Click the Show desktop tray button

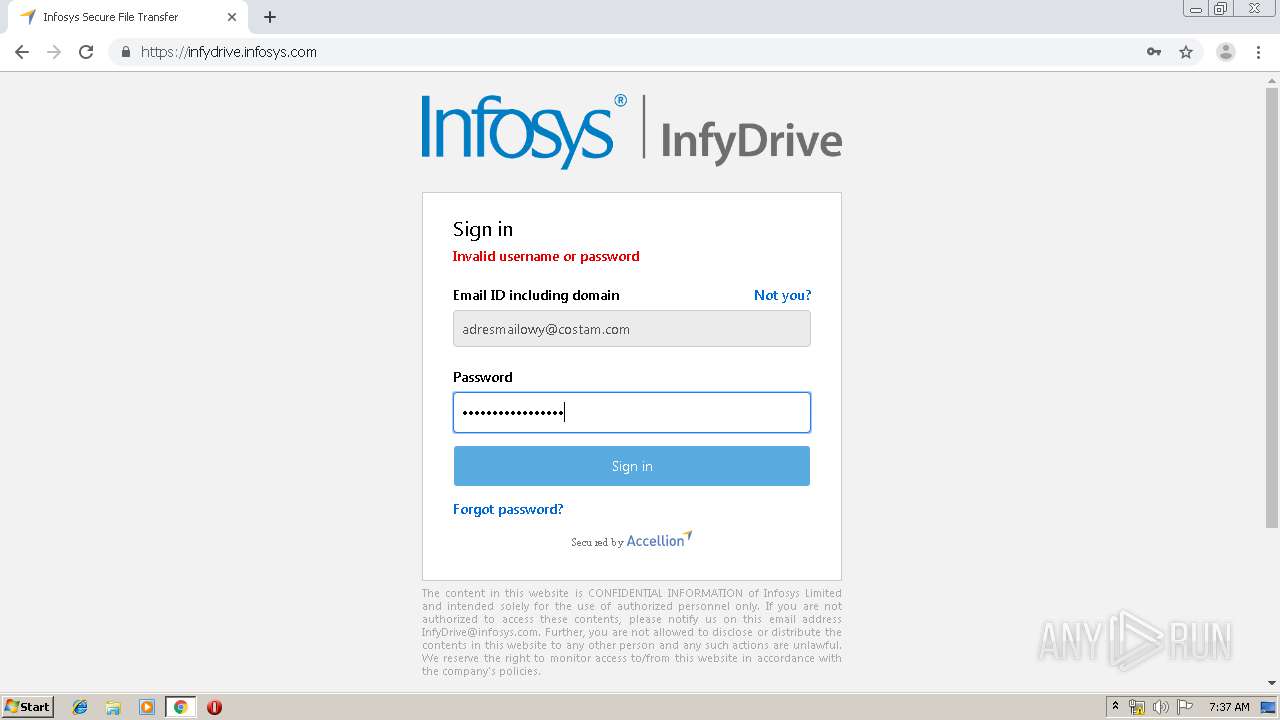(x=1270, y=707)
